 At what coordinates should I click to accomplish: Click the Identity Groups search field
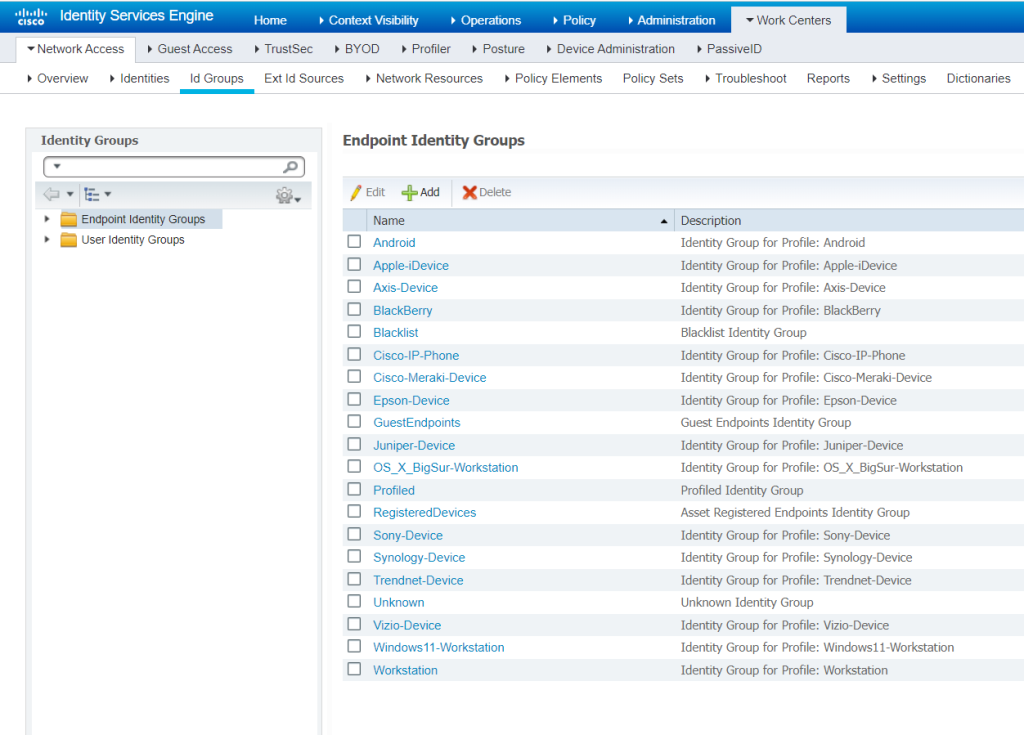[174, 167]
